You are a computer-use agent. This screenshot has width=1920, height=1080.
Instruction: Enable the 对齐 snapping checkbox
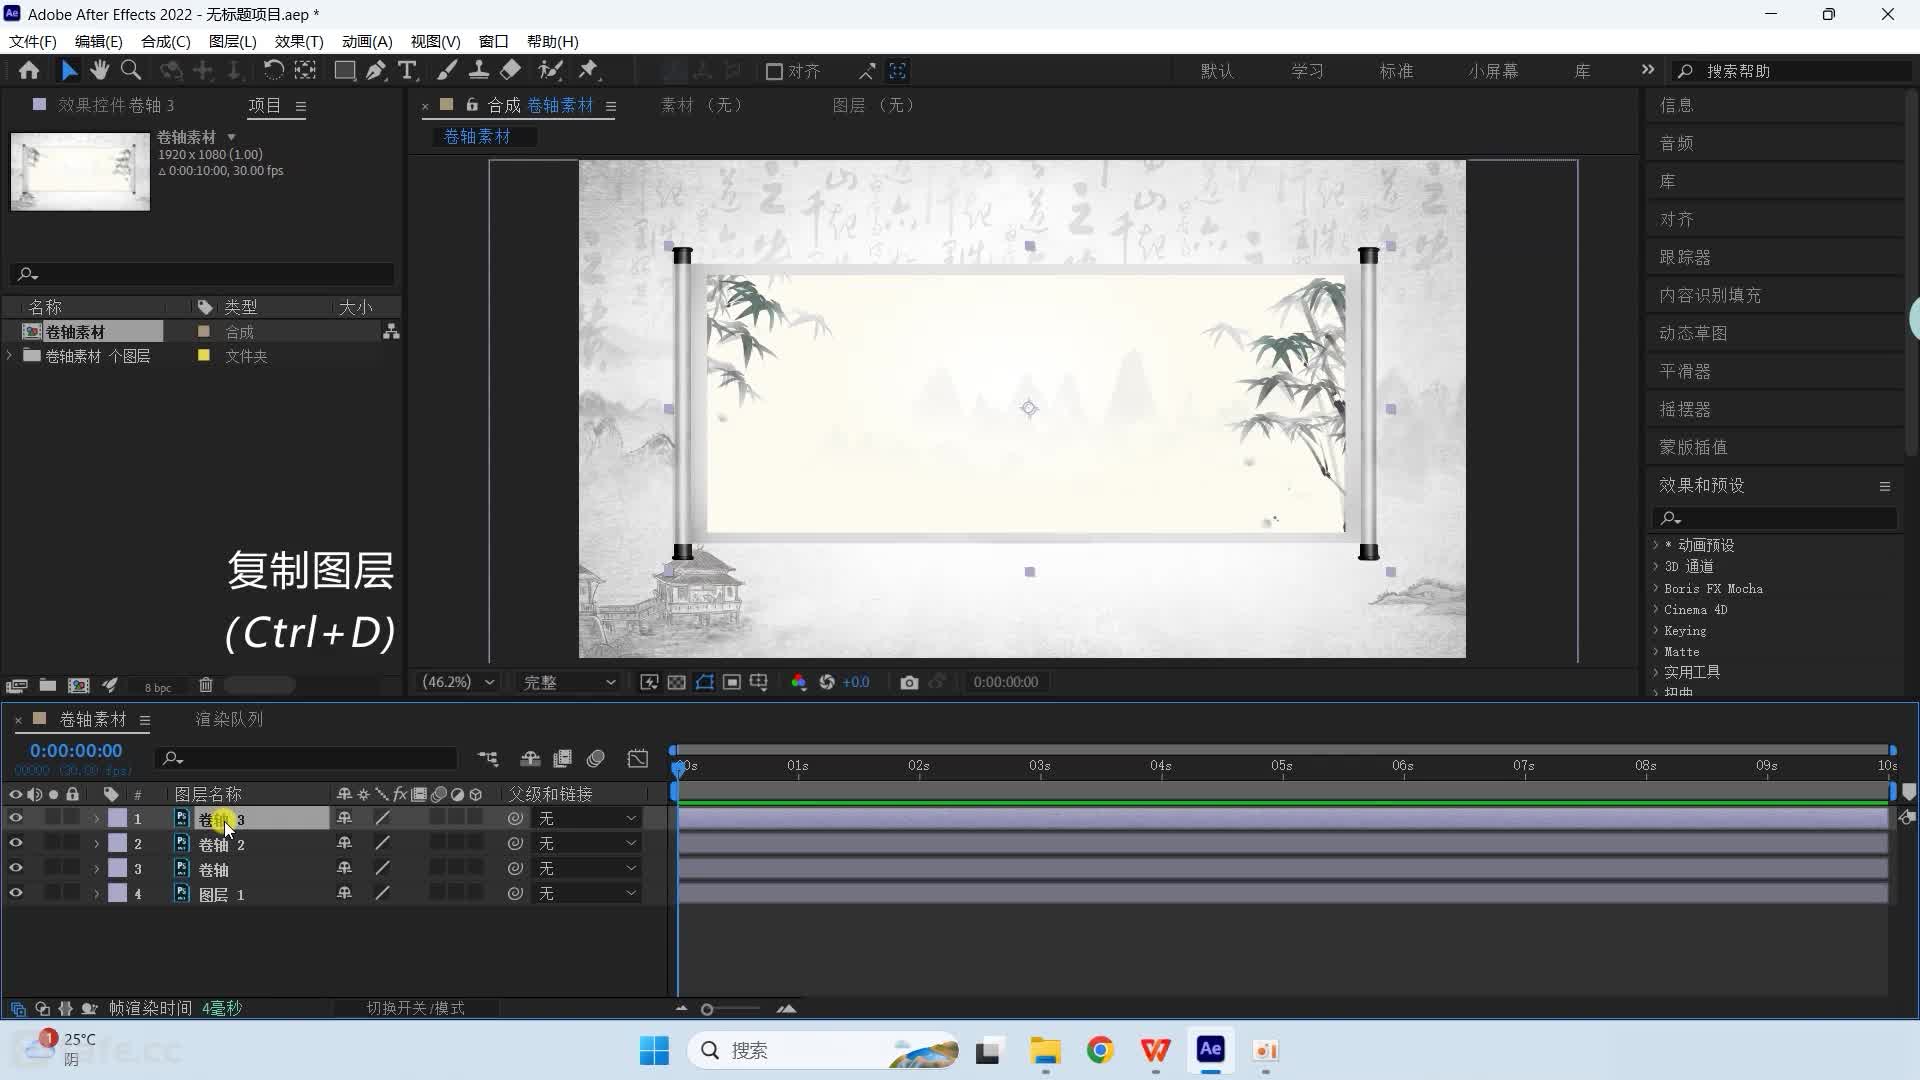pos(774,71)
